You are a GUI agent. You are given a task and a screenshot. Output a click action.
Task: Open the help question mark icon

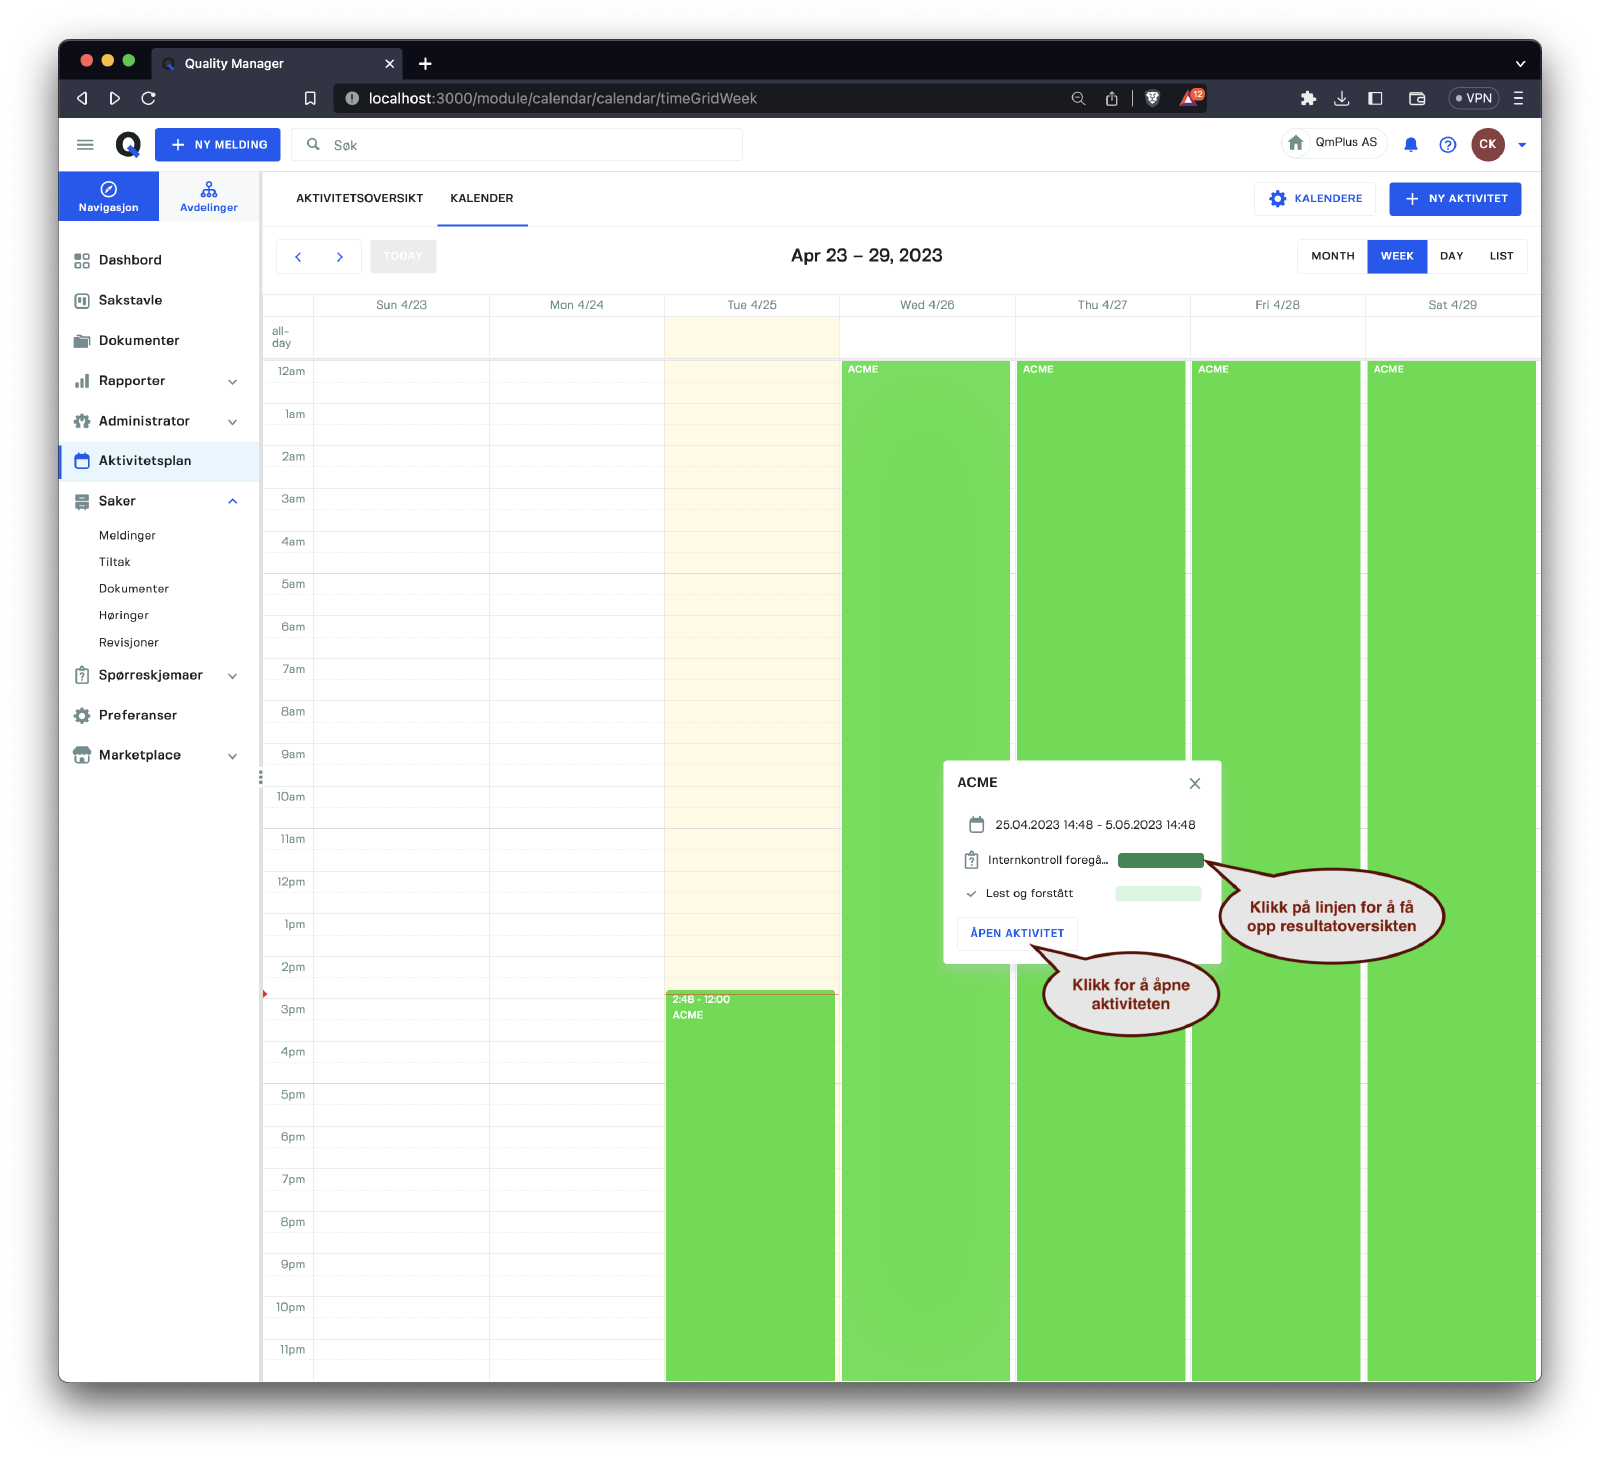(x=1447, y=145)
